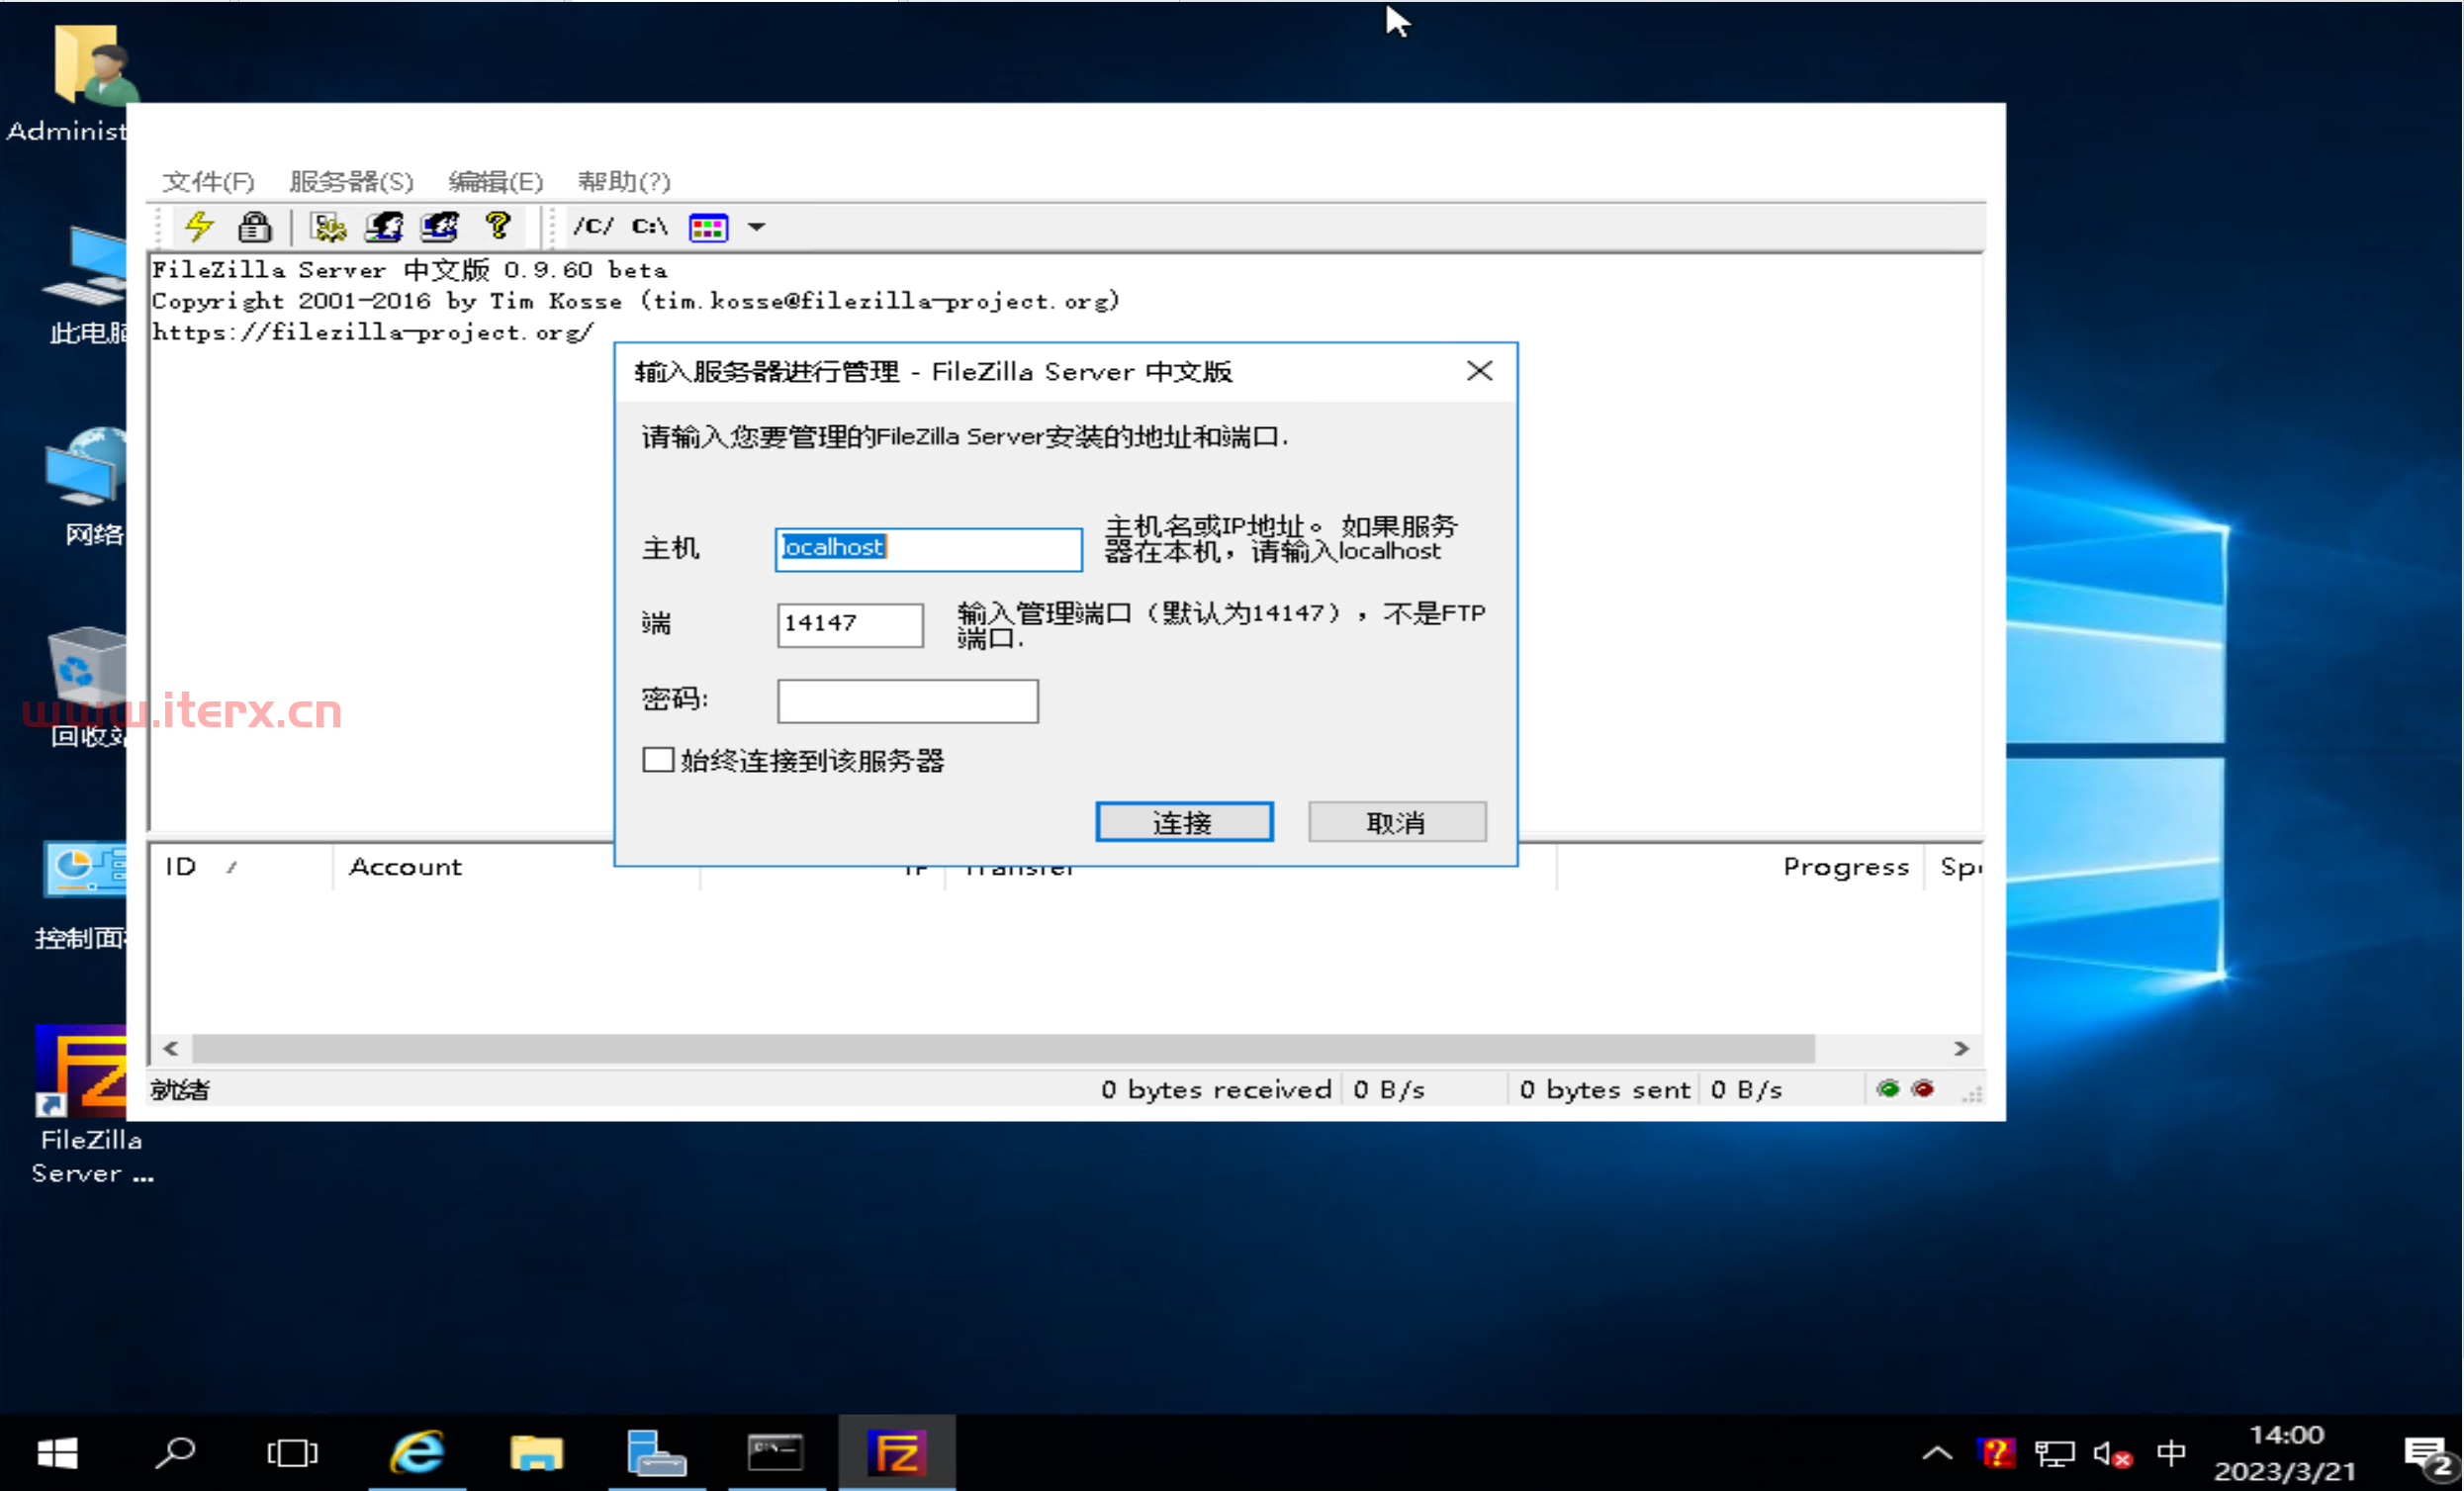Show hidden tray icons chevron

[x=1937, y=1453]
